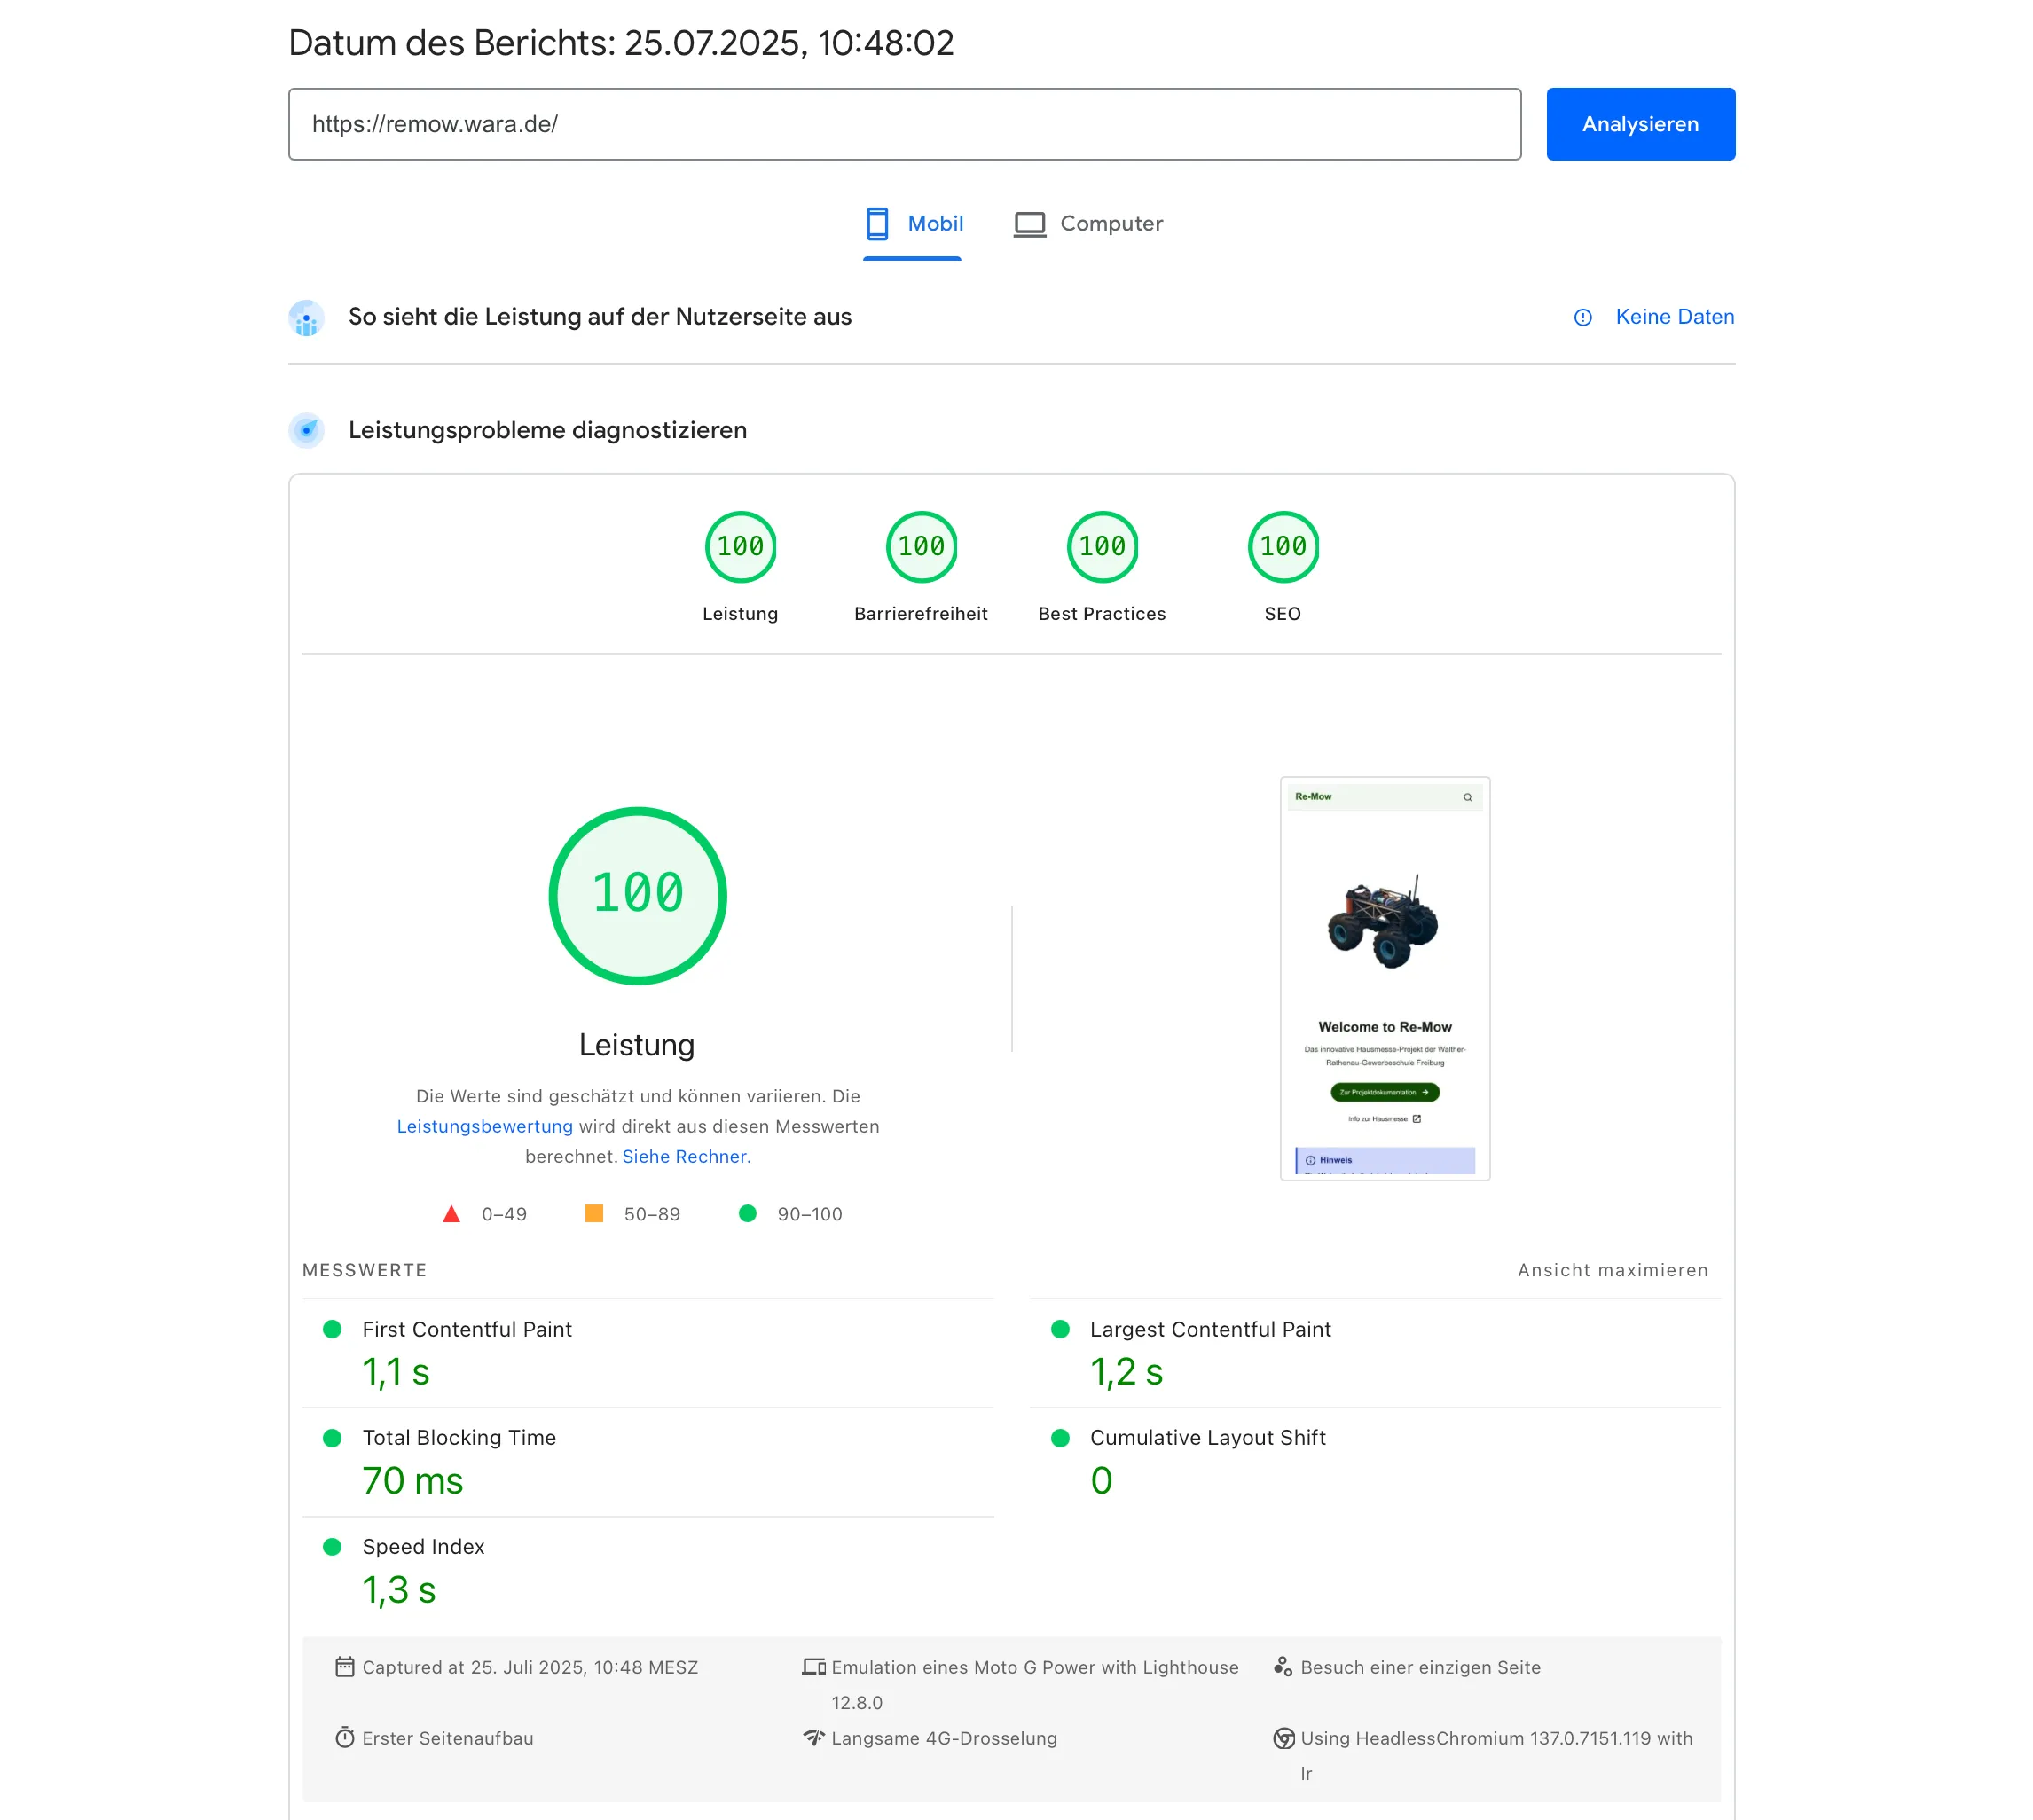Click the radar icon beside Leistungsprobleme diagnostizieren
Viewport: 2033px width, 1820px height.
pos(306,430)
